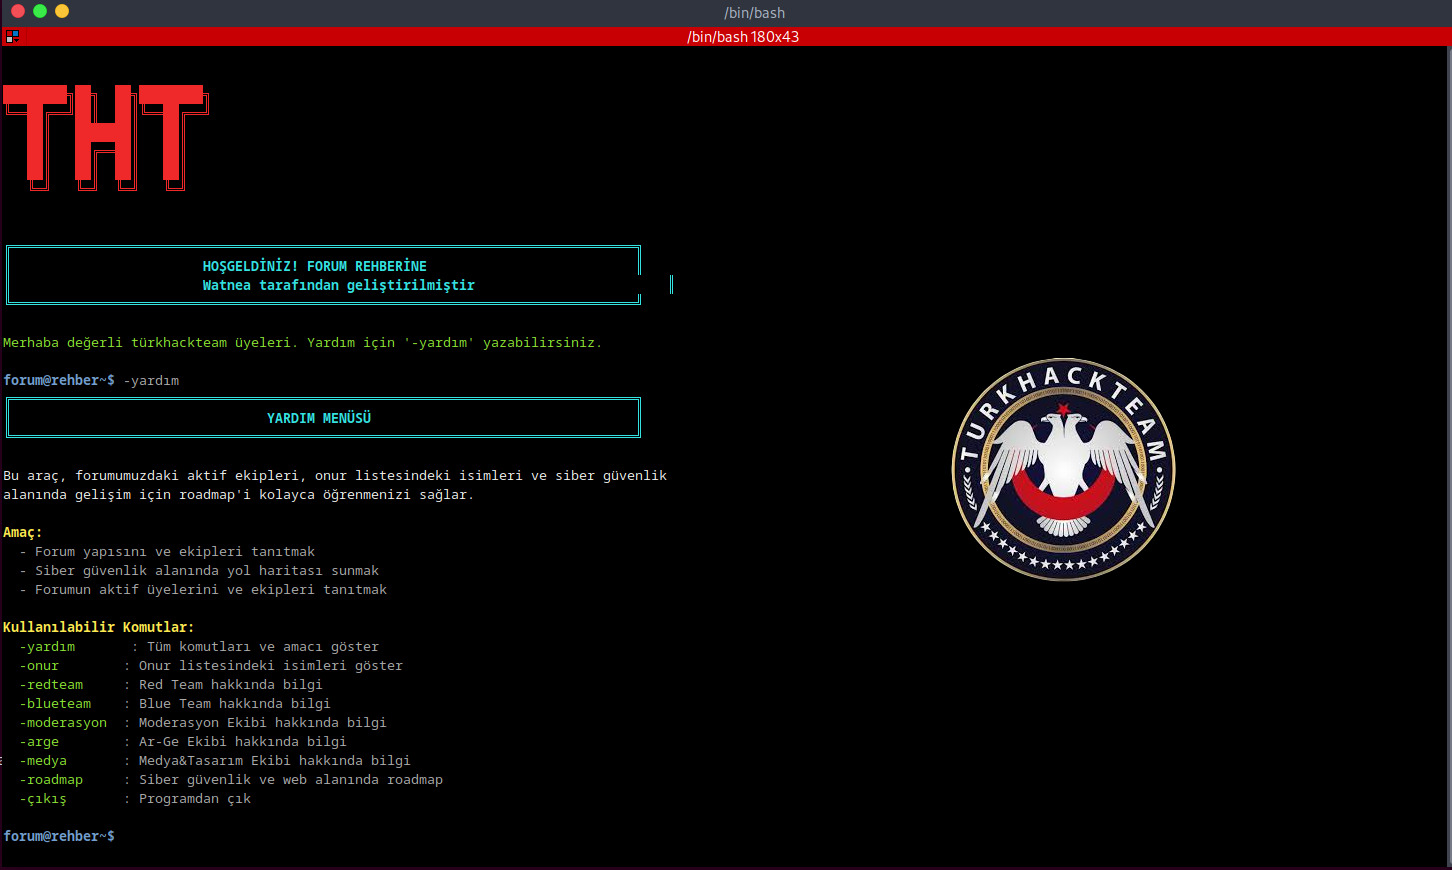
Task: Click the '-roadmap' command entry
Action: 51,779
